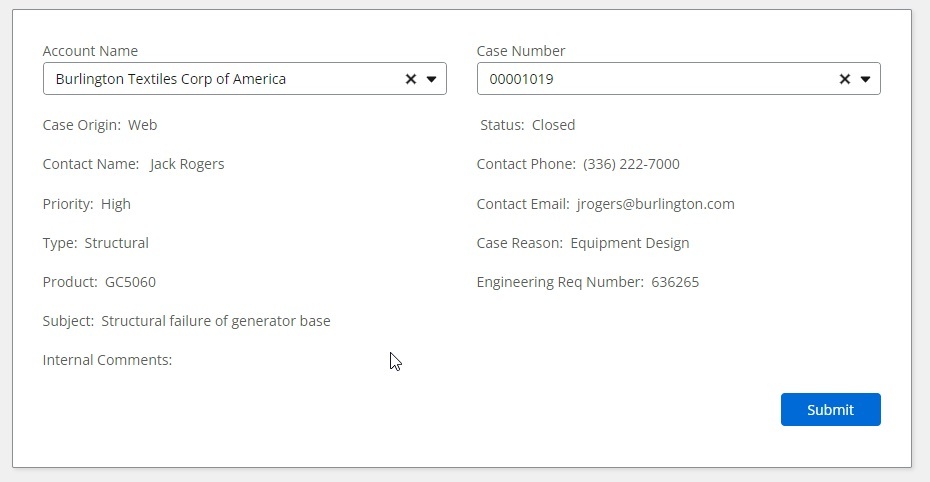Open the Account Name dropdown arrow
Screen dimensions: 930x482
432,79
